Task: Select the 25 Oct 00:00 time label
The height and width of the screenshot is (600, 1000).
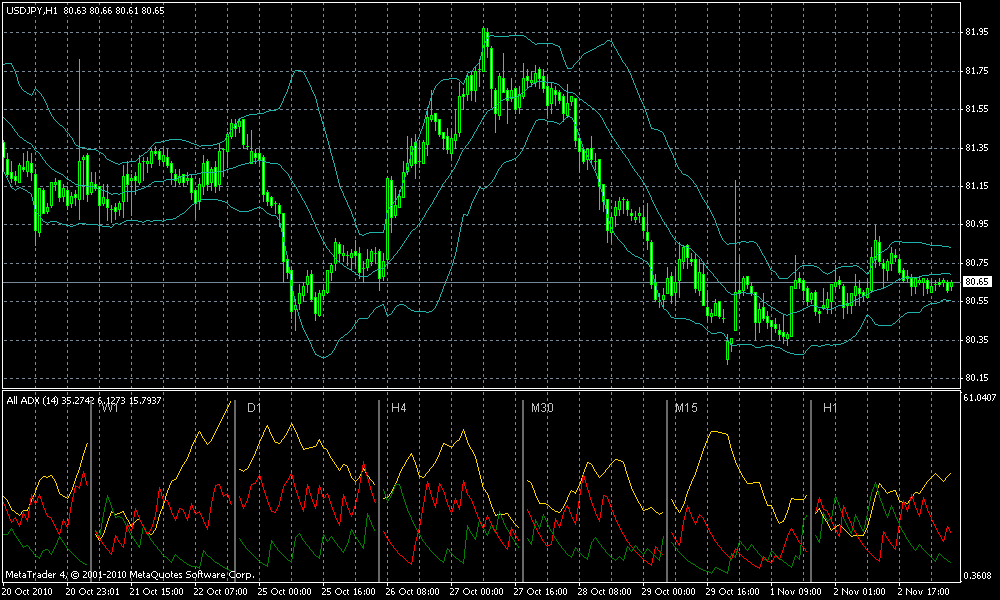Action: (x=284, y=592)
